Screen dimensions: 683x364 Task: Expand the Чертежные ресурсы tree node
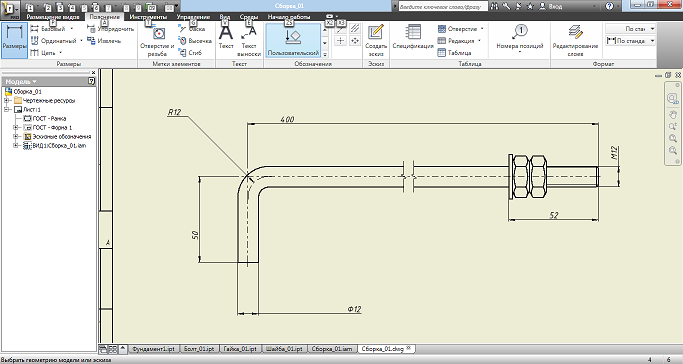(7, 100)
